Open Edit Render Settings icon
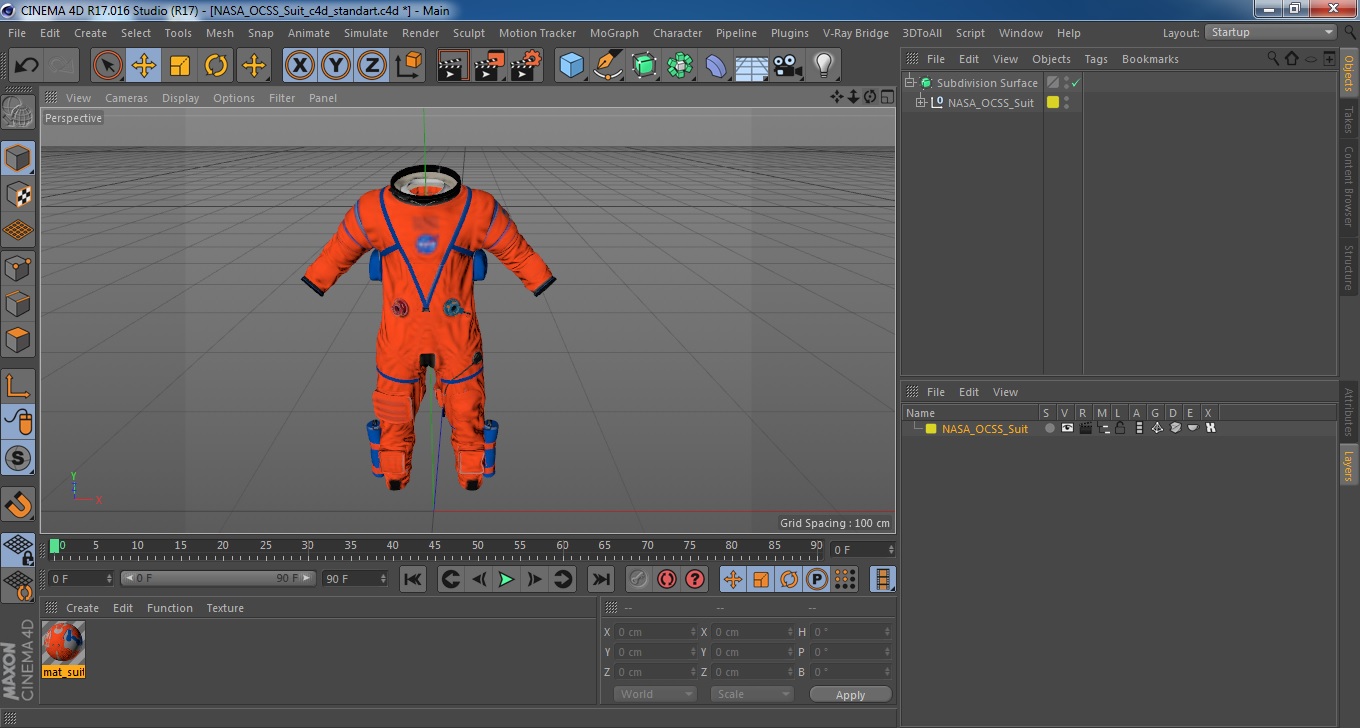The image size is (1360, 728). [x=526, y=66]
